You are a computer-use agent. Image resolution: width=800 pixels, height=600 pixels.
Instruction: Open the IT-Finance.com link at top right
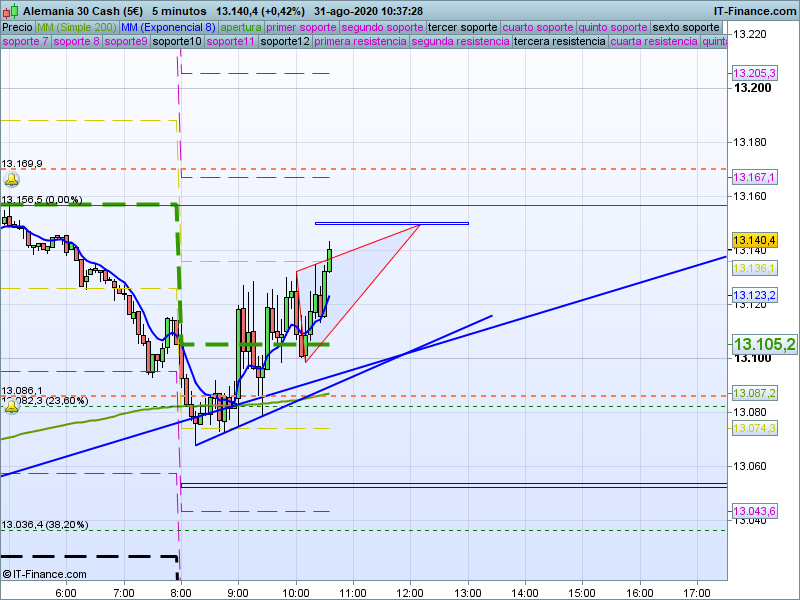755,10
